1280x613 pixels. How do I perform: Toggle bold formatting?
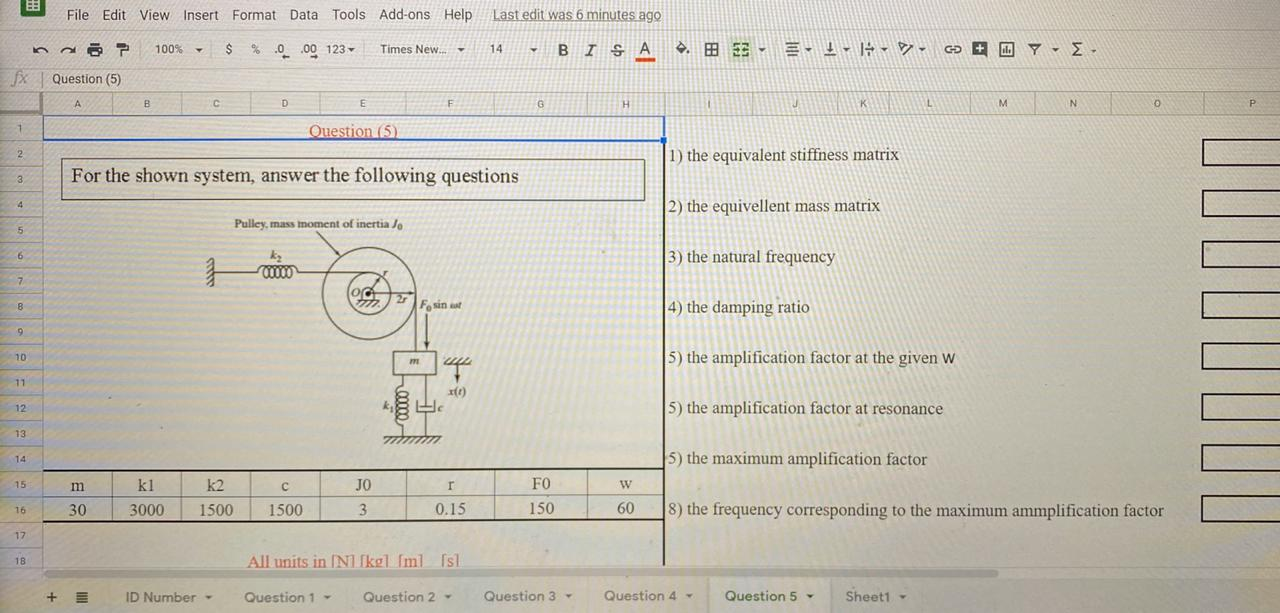coord(563,49)
